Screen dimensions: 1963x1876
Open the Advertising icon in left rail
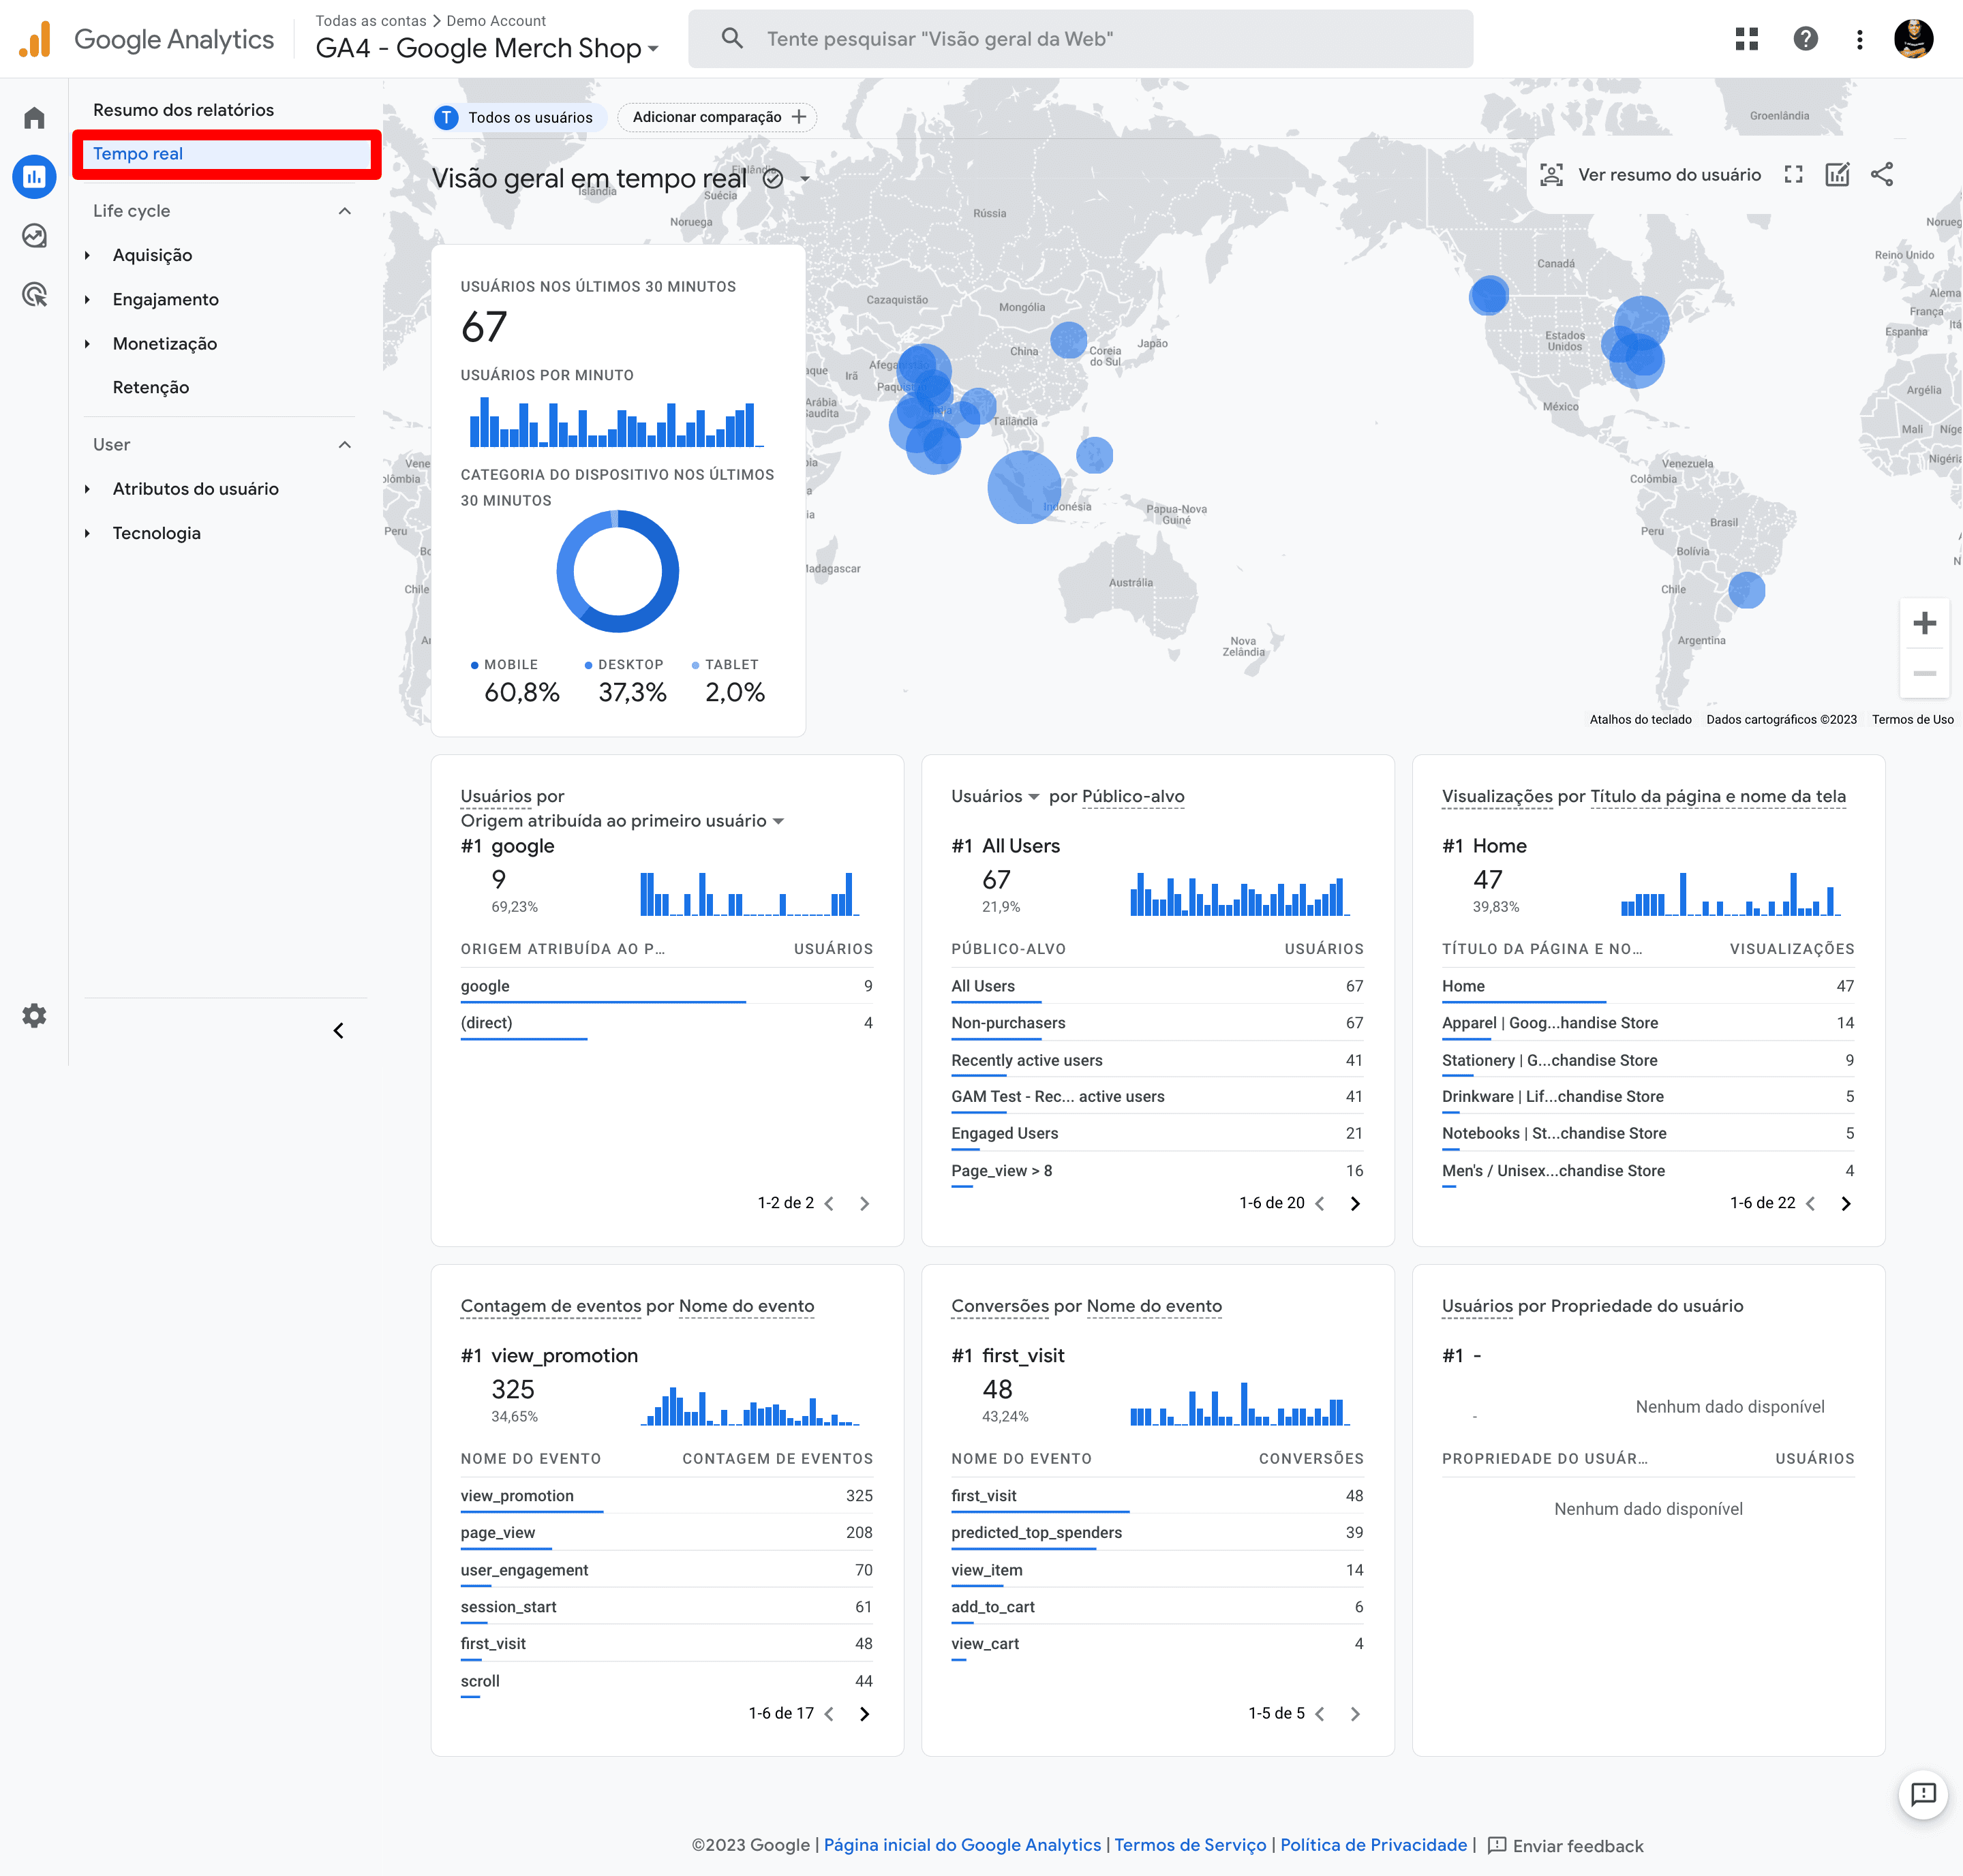(x=34, y=295)
